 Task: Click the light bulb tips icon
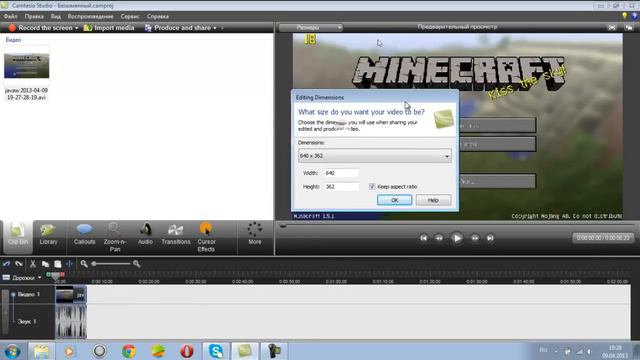(x=624, y=16)
